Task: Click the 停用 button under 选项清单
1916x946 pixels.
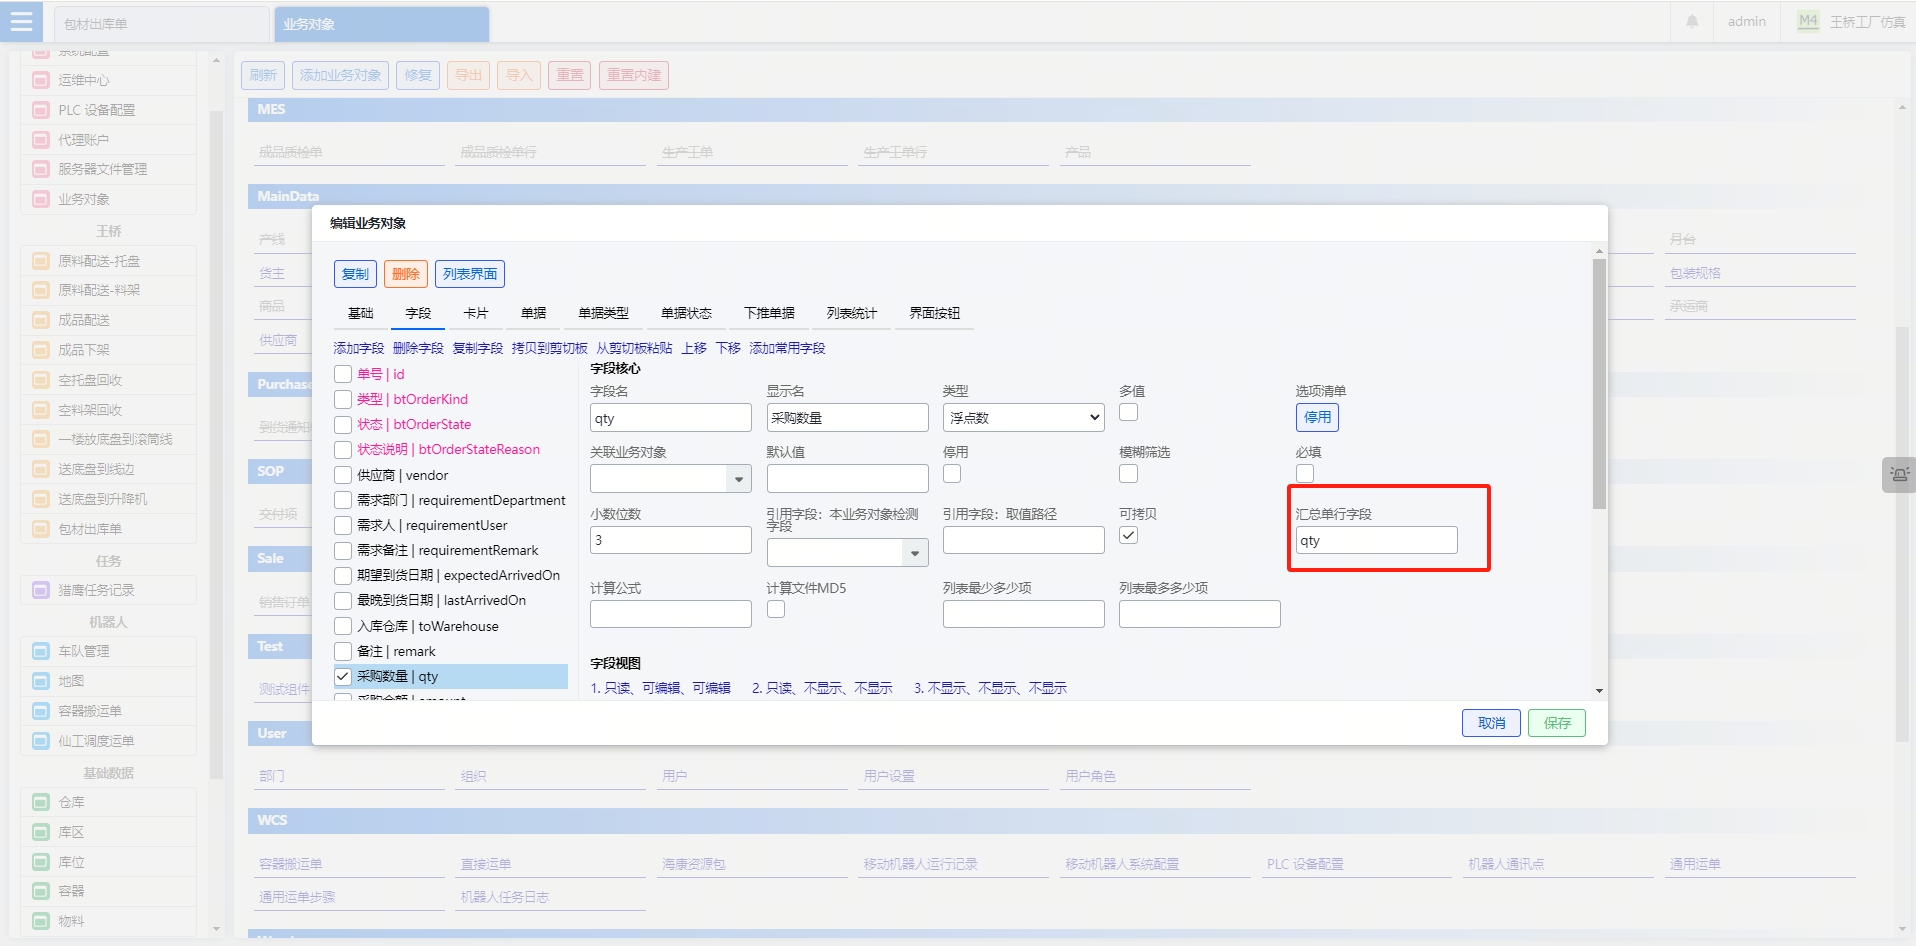Action: click(x=1317, y=417)
